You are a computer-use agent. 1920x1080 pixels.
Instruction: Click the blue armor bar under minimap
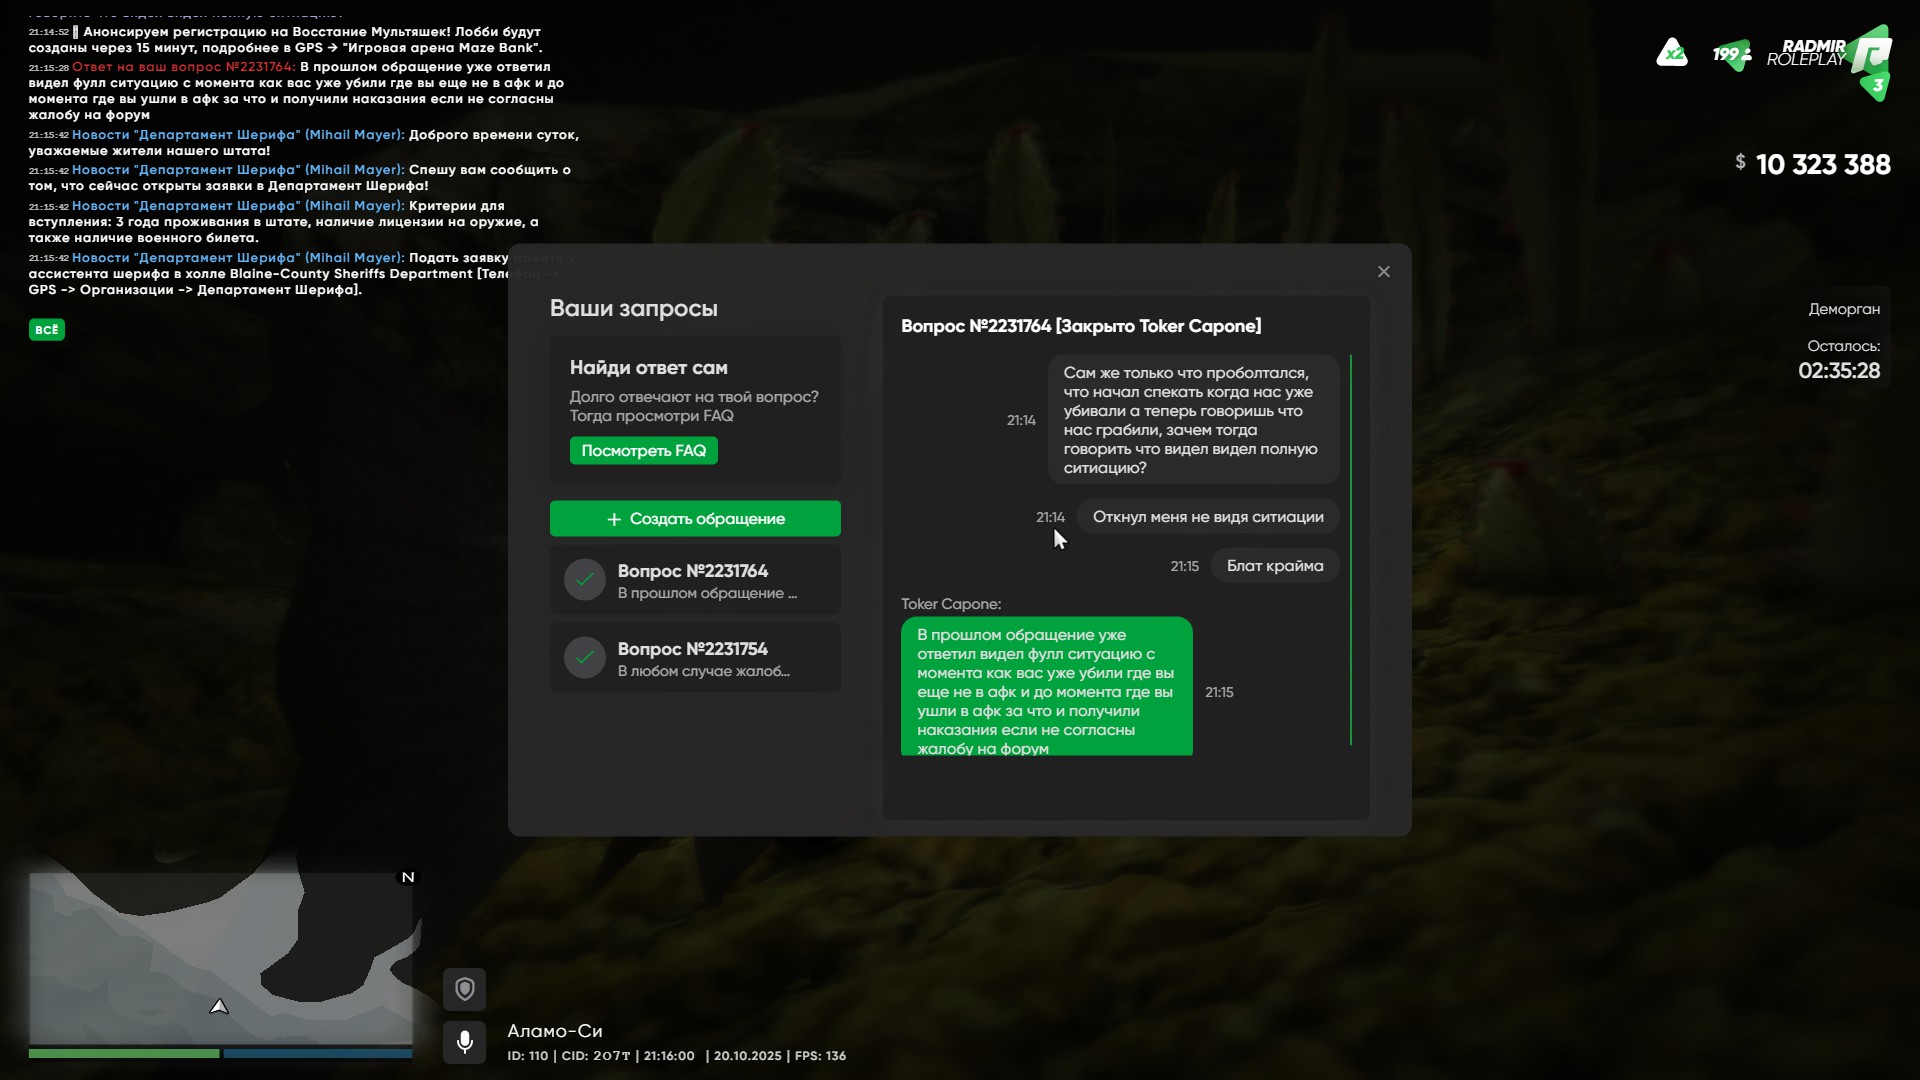click(x=318, y=1053)
